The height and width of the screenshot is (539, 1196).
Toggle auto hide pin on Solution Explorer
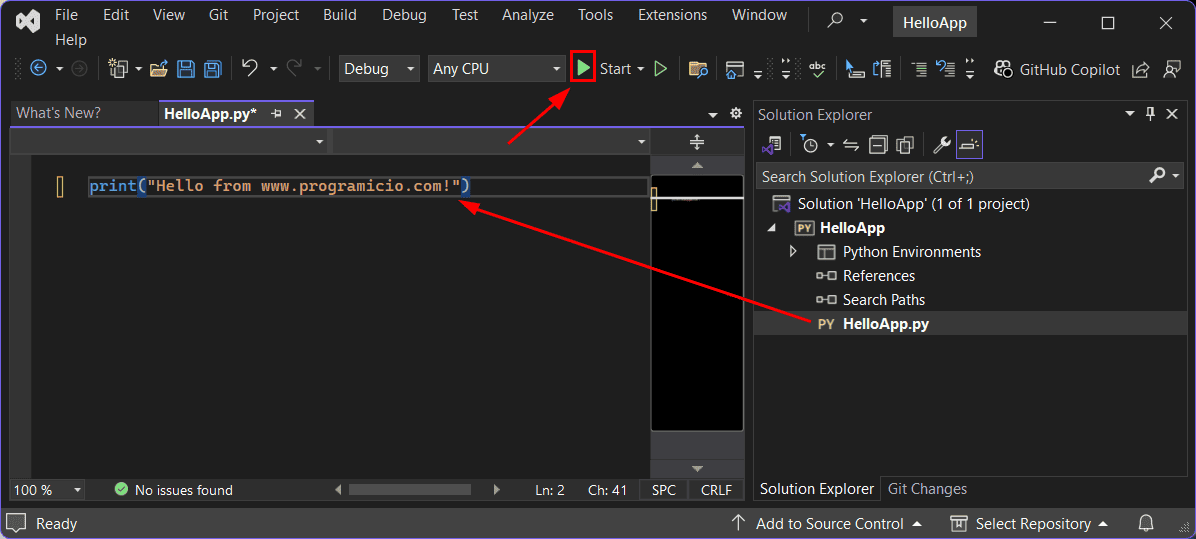[x=1151, y=114]
